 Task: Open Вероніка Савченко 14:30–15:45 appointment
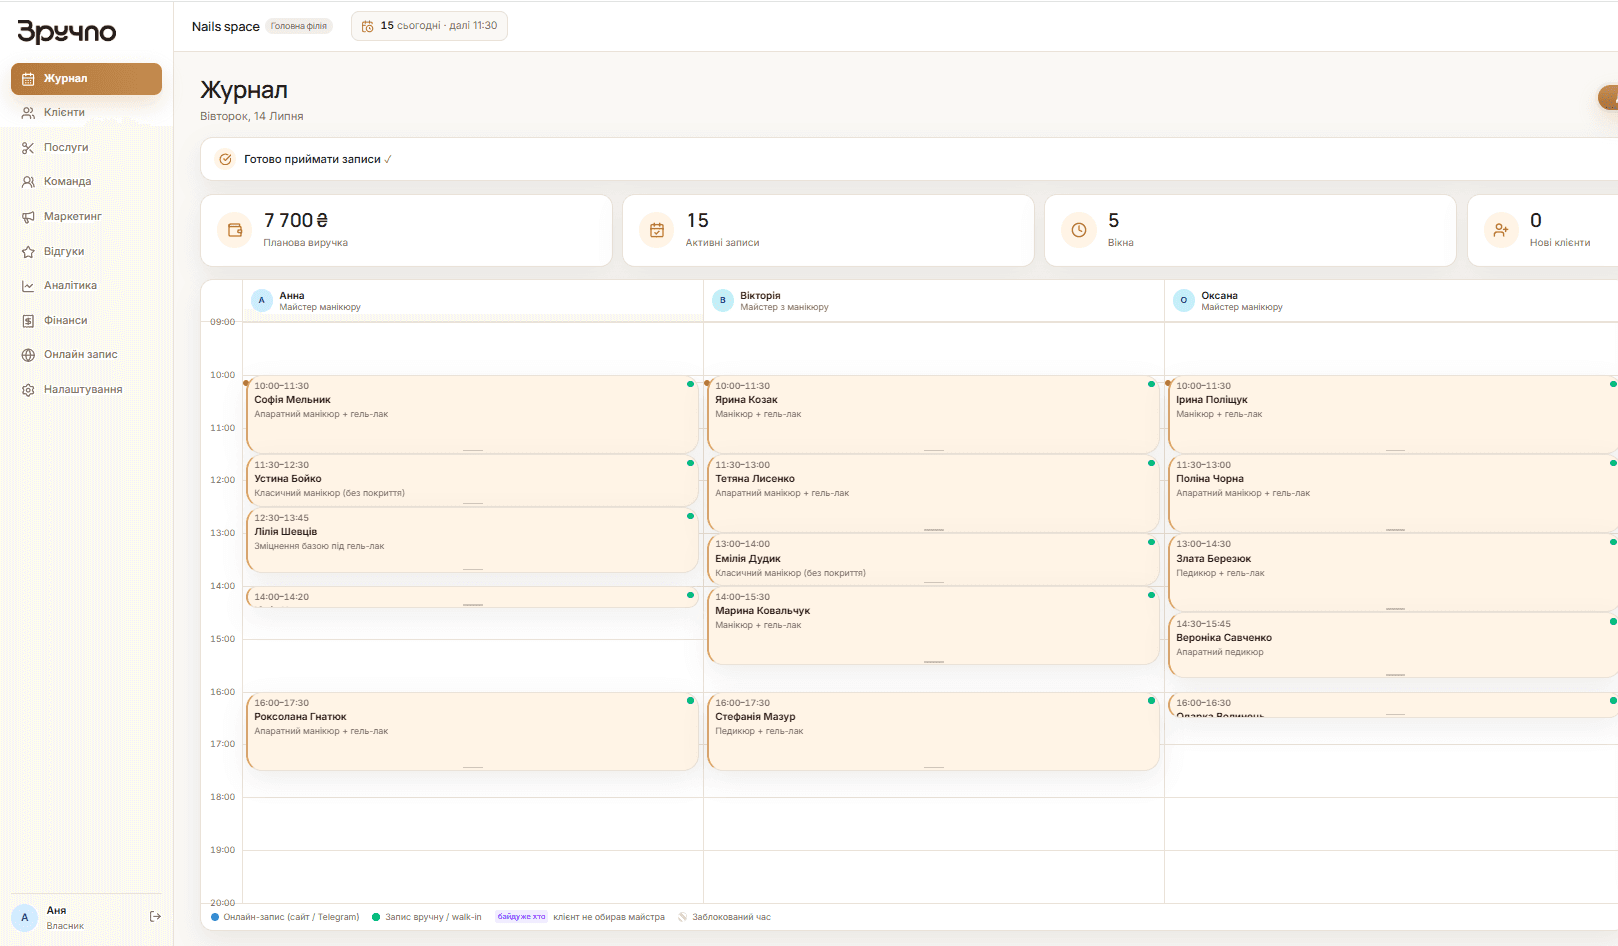(x=1393, y=645)
